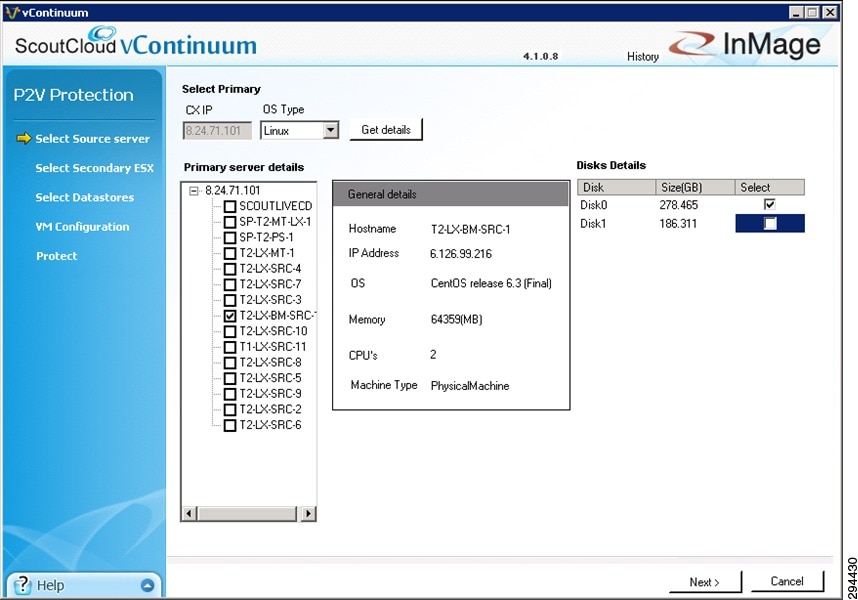This screenshot has width=858, height=600.
Task: Click the Disk column header
Action: coord(617,187)
